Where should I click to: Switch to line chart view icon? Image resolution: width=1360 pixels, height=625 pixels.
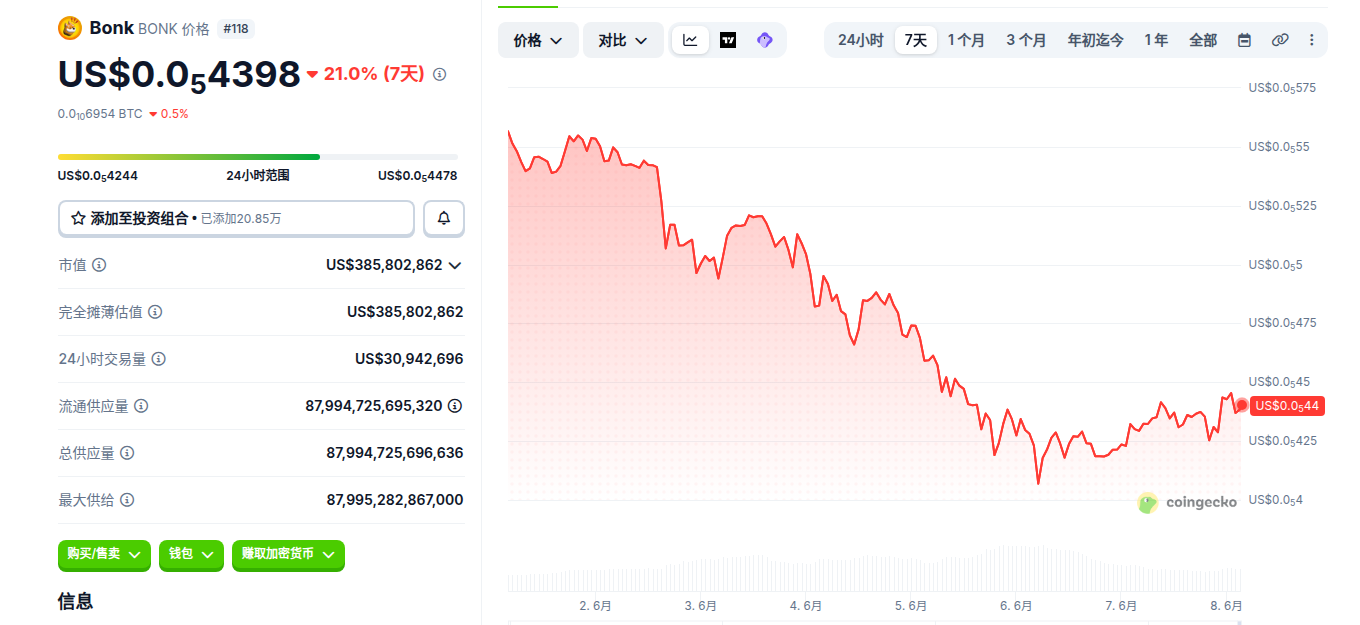pos(691,40)
